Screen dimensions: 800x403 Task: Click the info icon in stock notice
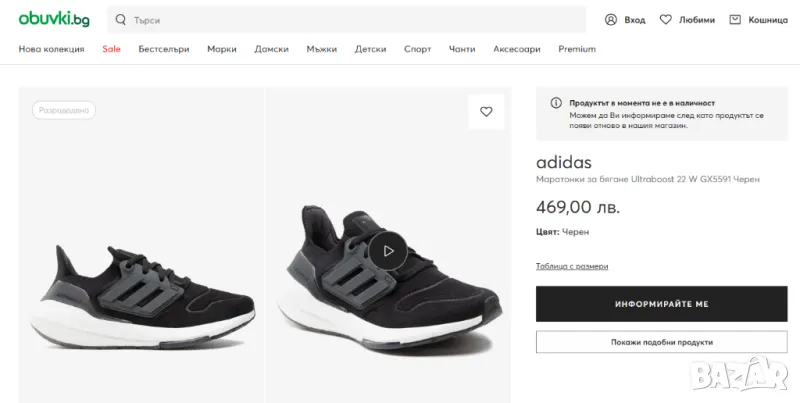tap(556, 103)
